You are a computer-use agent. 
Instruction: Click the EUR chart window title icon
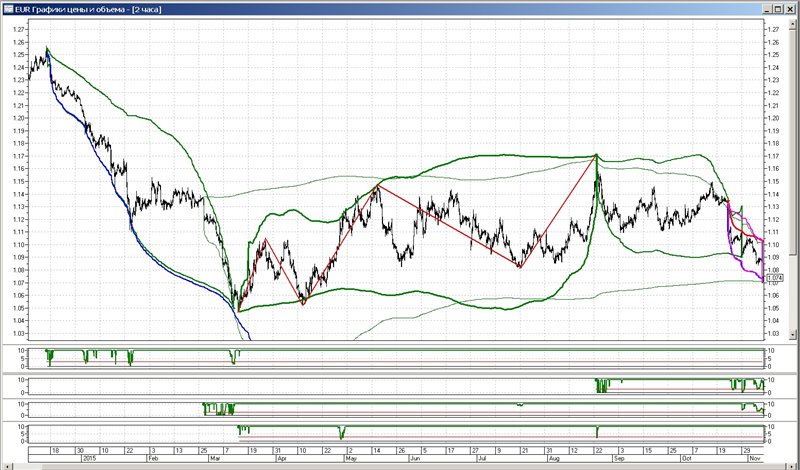[x=9, y=9]
